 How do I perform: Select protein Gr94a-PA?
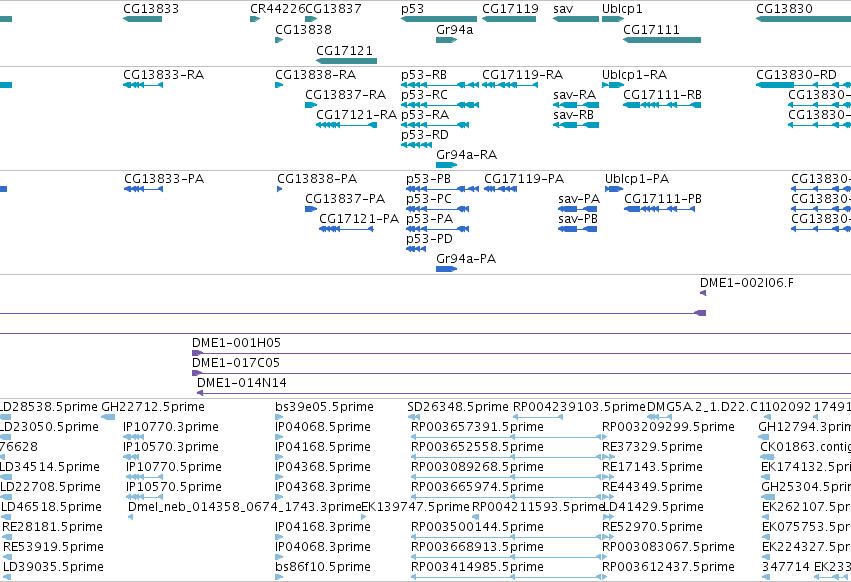click(x=466, y=260)
